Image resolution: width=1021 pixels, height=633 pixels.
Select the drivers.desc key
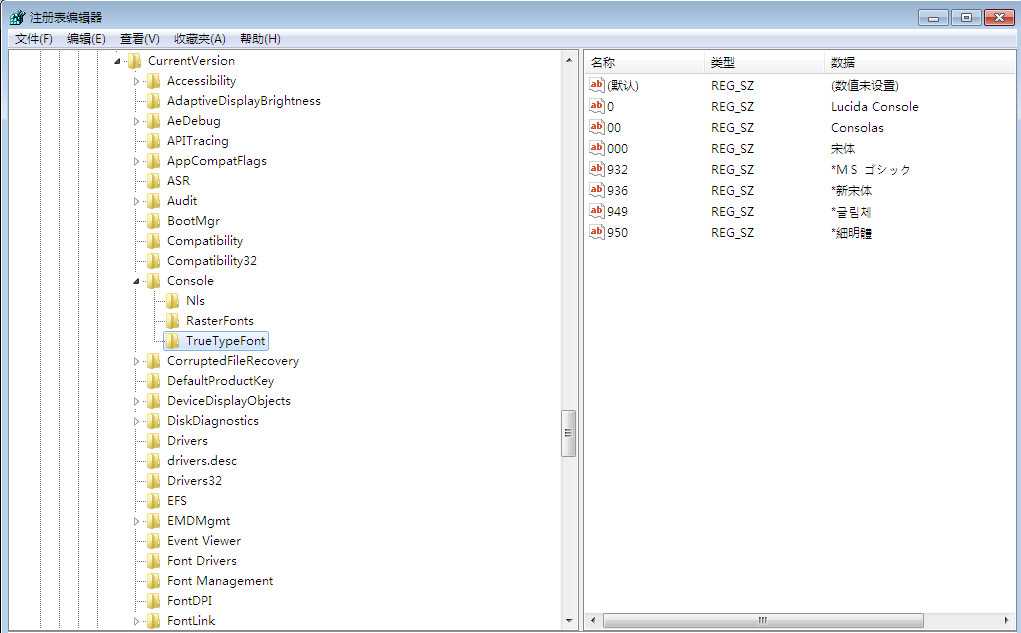click(x=202, y=461)
